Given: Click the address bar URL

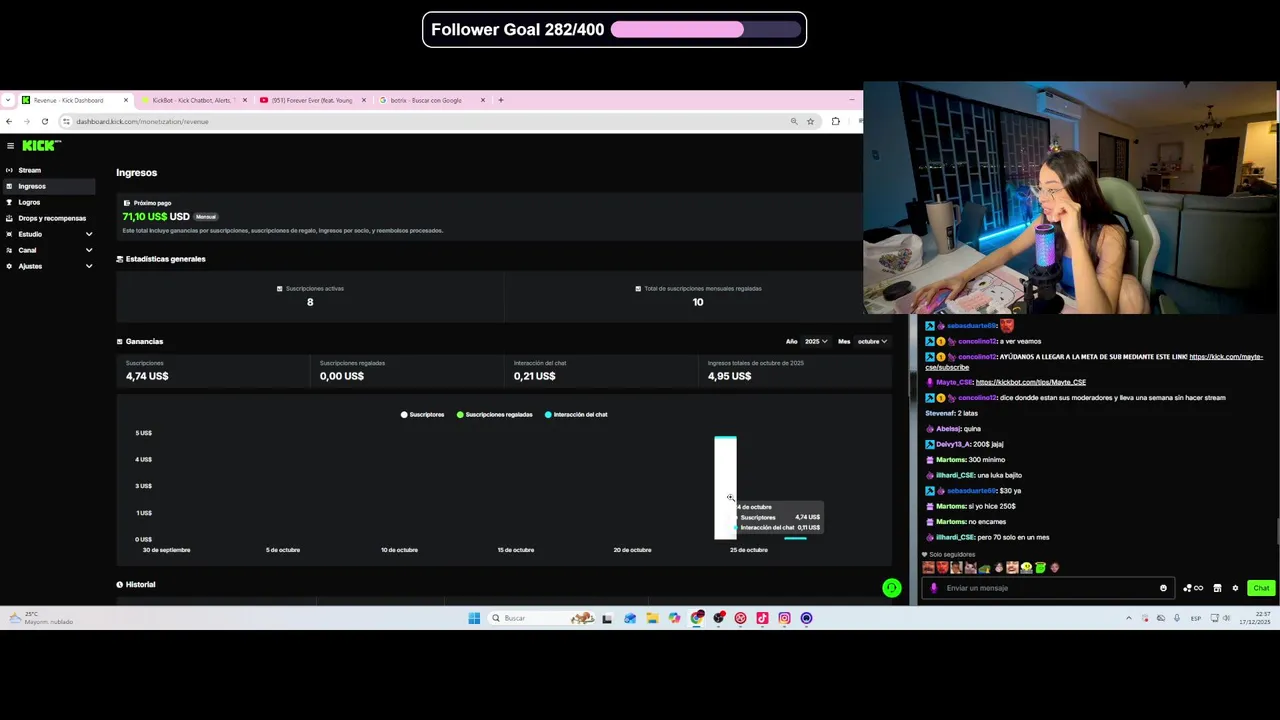Looking at the screenshot, I should point(142,121).
